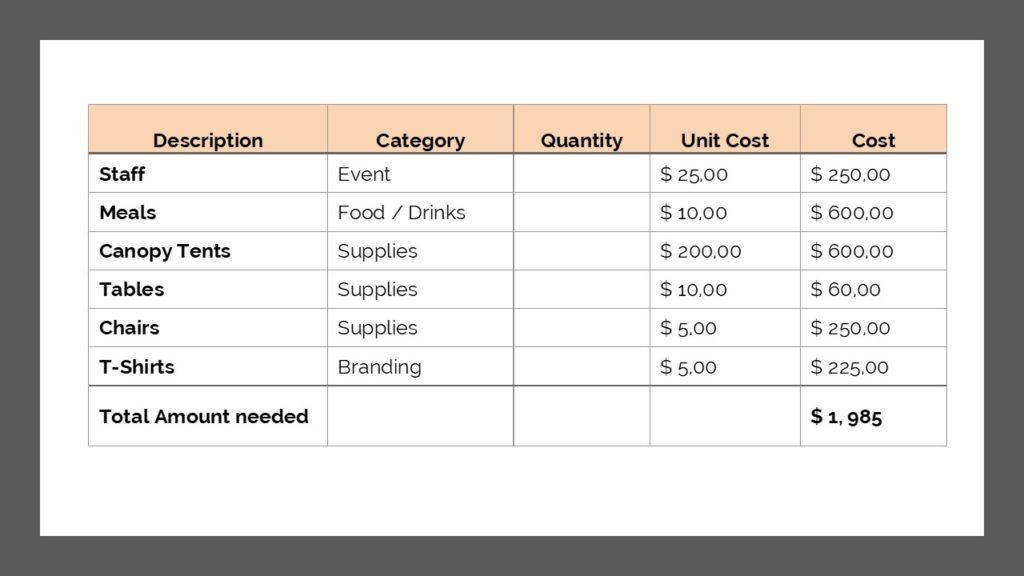Click the Chairs description cell
1024x576 pixels.
click(x=208, y=328)
